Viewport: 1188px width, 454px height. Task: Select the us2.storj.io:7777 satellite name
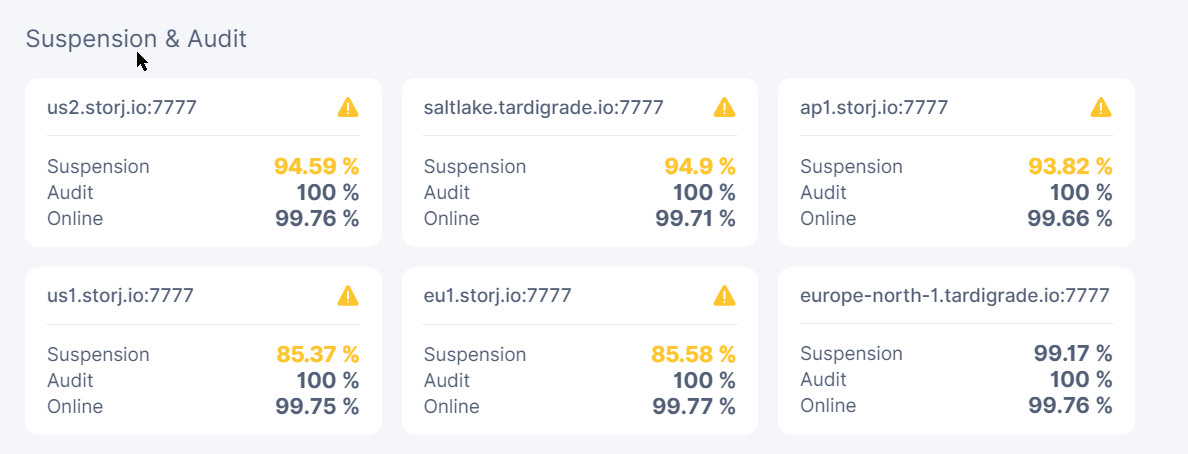(122, 108)
